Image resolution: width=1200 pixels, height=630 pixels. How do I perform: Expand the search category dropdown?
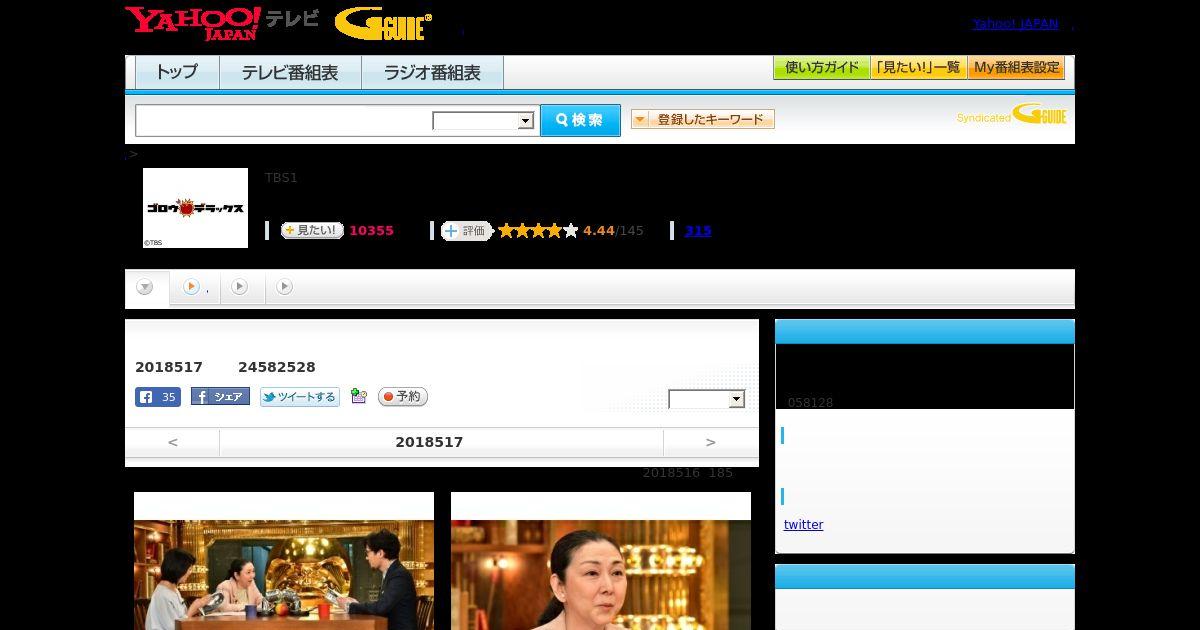tap(484, 121)
